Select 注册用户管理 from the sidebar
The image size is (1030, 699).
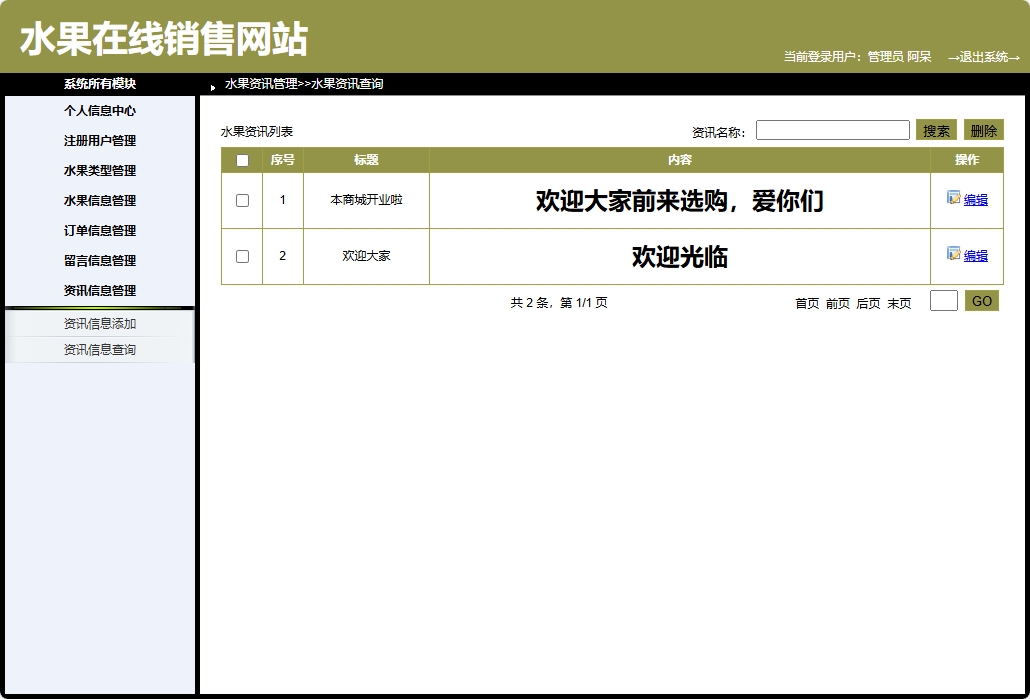(x=99, y=141)
